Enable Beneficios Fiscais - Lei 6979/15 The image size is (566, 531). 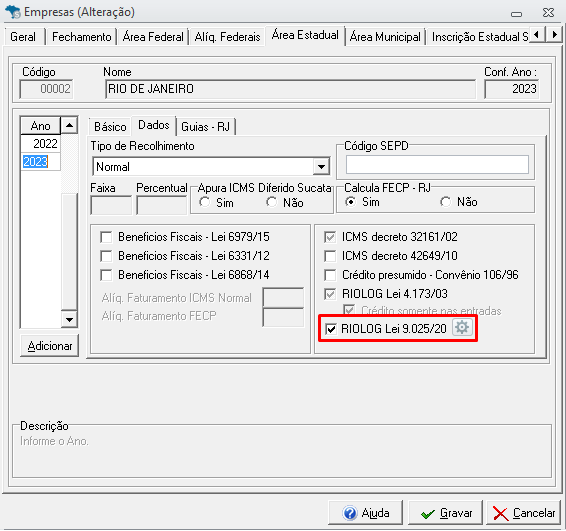tap(106, 237)
